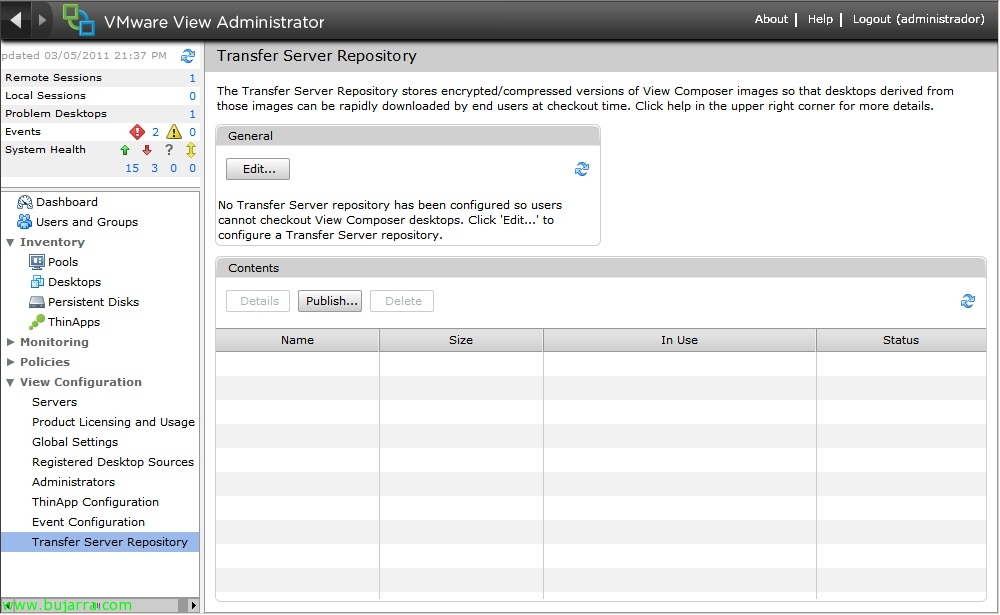Viewport: 1000px width, 615px height.
Task: Refresh the Contents panel
Action: coord(967,301)
